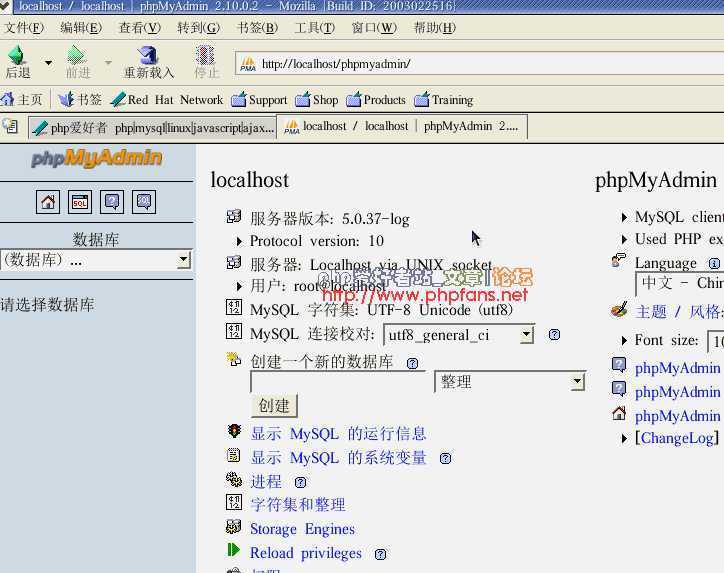Viewport: 724px width, 573px height.
Task: Click the Reload privileges link
Action: [x=306, y=553]
